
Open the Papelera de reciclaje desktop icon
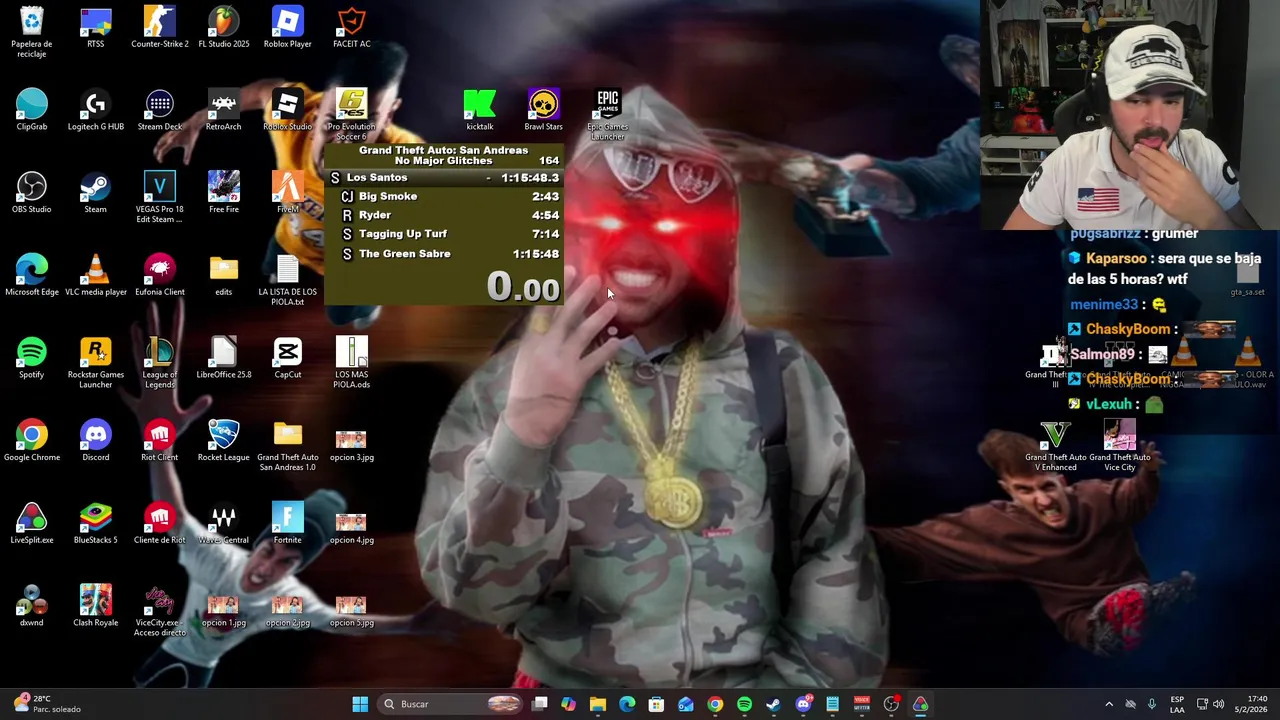pos(32,31)
